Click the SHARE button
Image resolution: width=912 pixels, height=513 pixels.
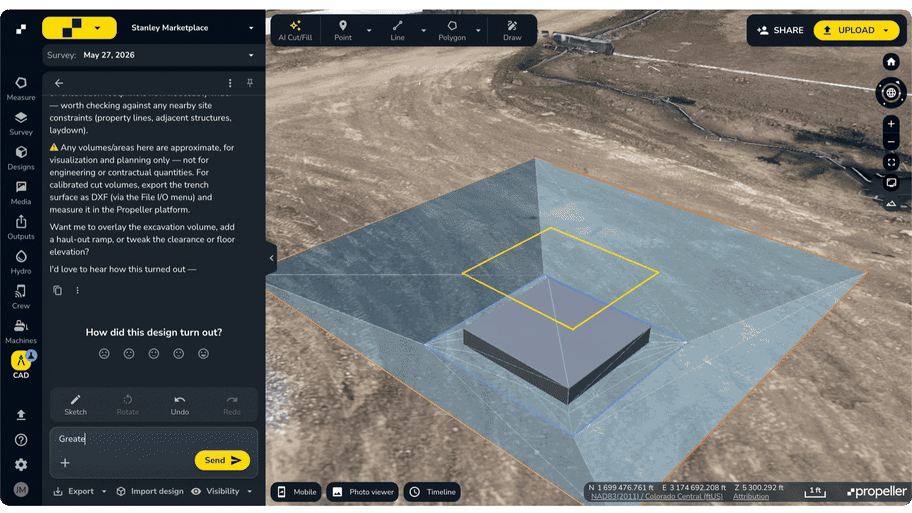point(780,30)
